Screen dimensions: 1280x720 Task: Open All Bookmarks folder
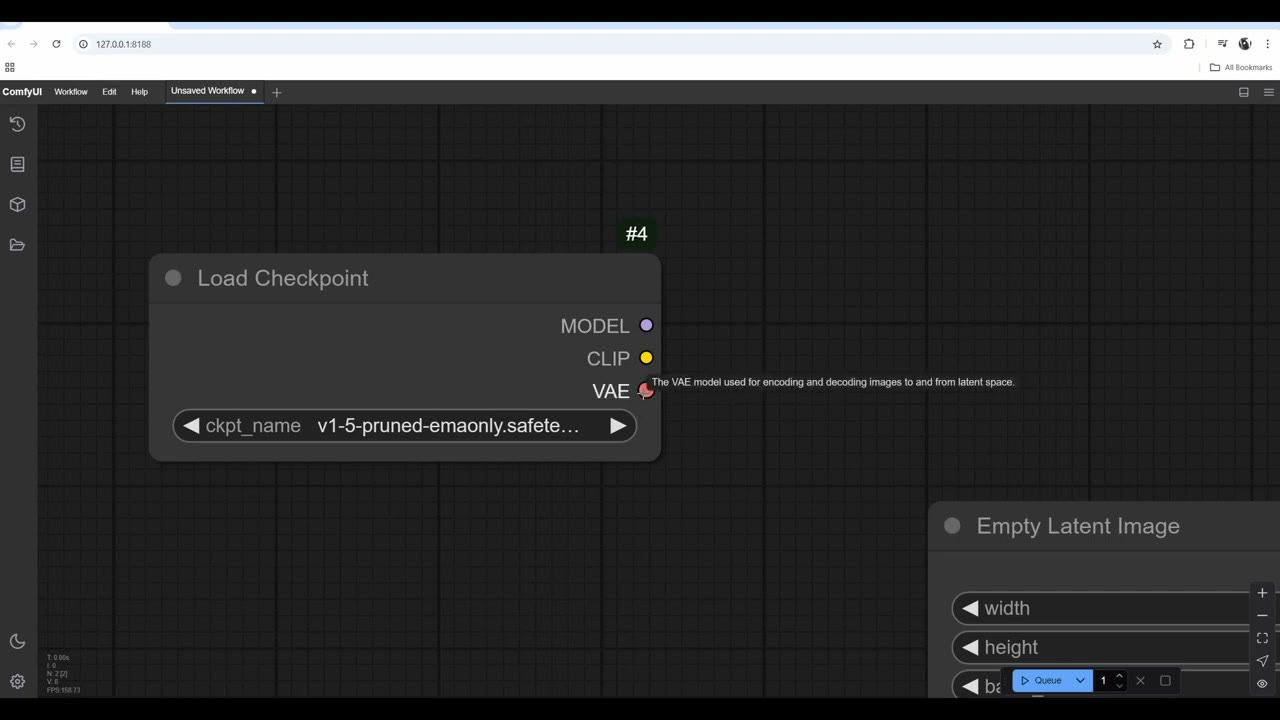(1241, 67)
